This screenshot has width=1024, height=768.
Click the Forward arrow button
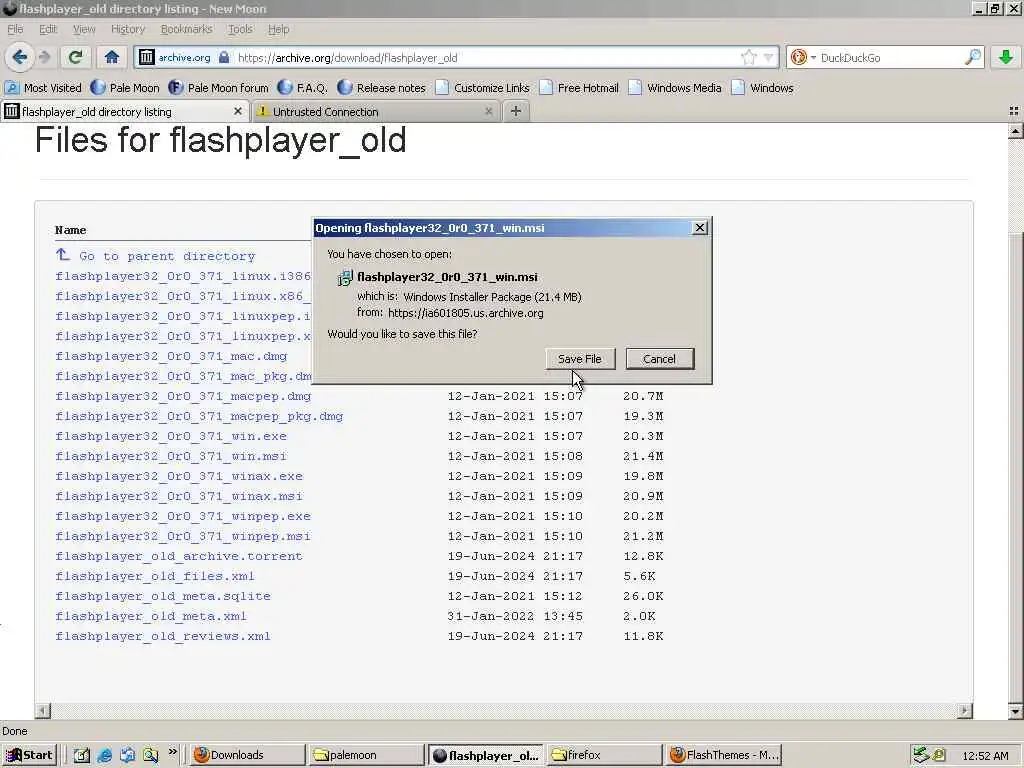tap(44, 57)
